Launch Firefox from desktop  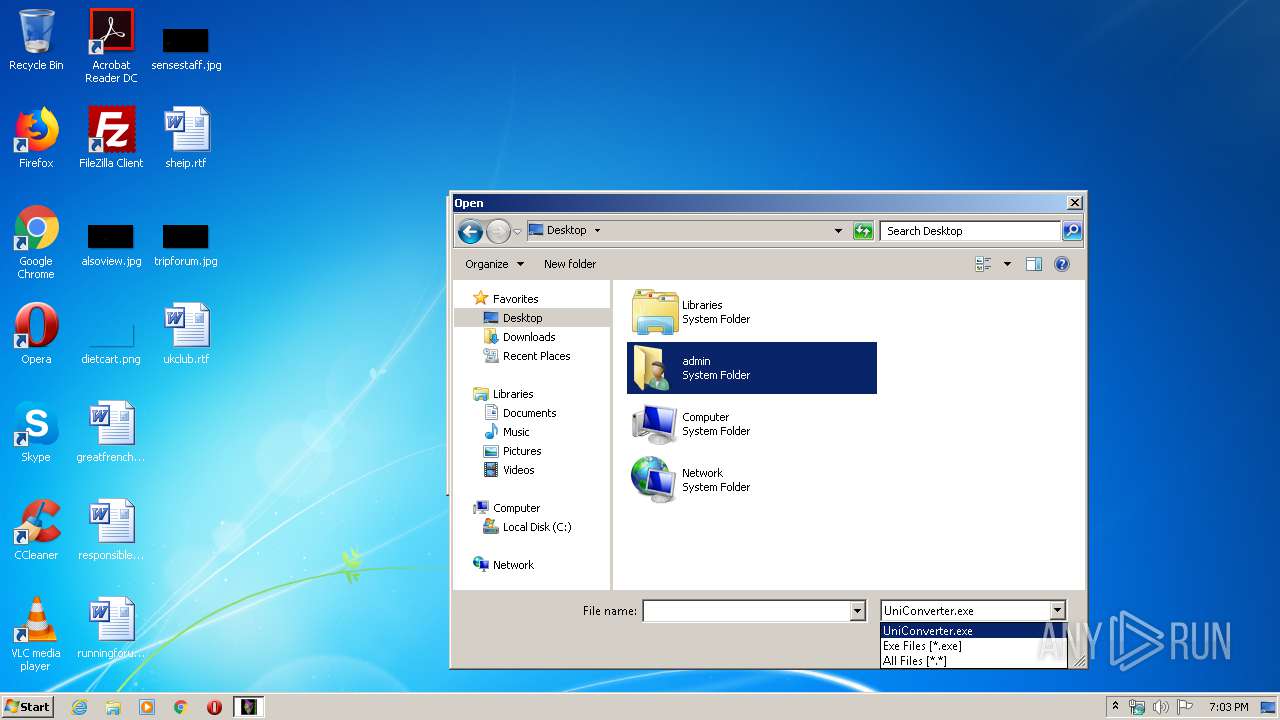pos(36,138)
